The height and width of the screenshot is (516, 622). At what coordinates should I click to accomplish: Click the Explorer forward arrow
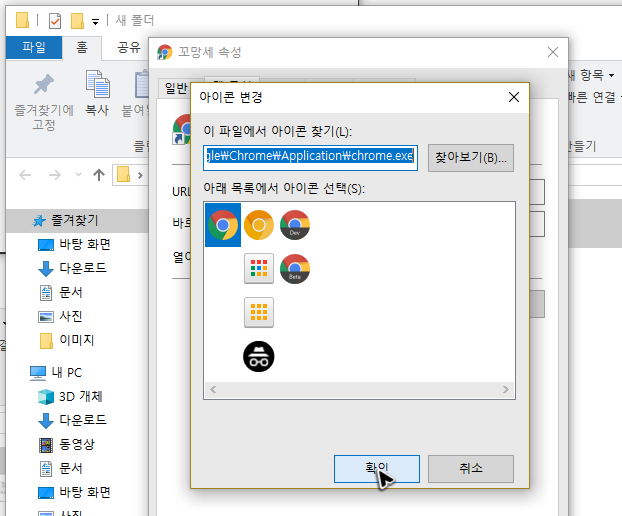(x=55, y=175)
